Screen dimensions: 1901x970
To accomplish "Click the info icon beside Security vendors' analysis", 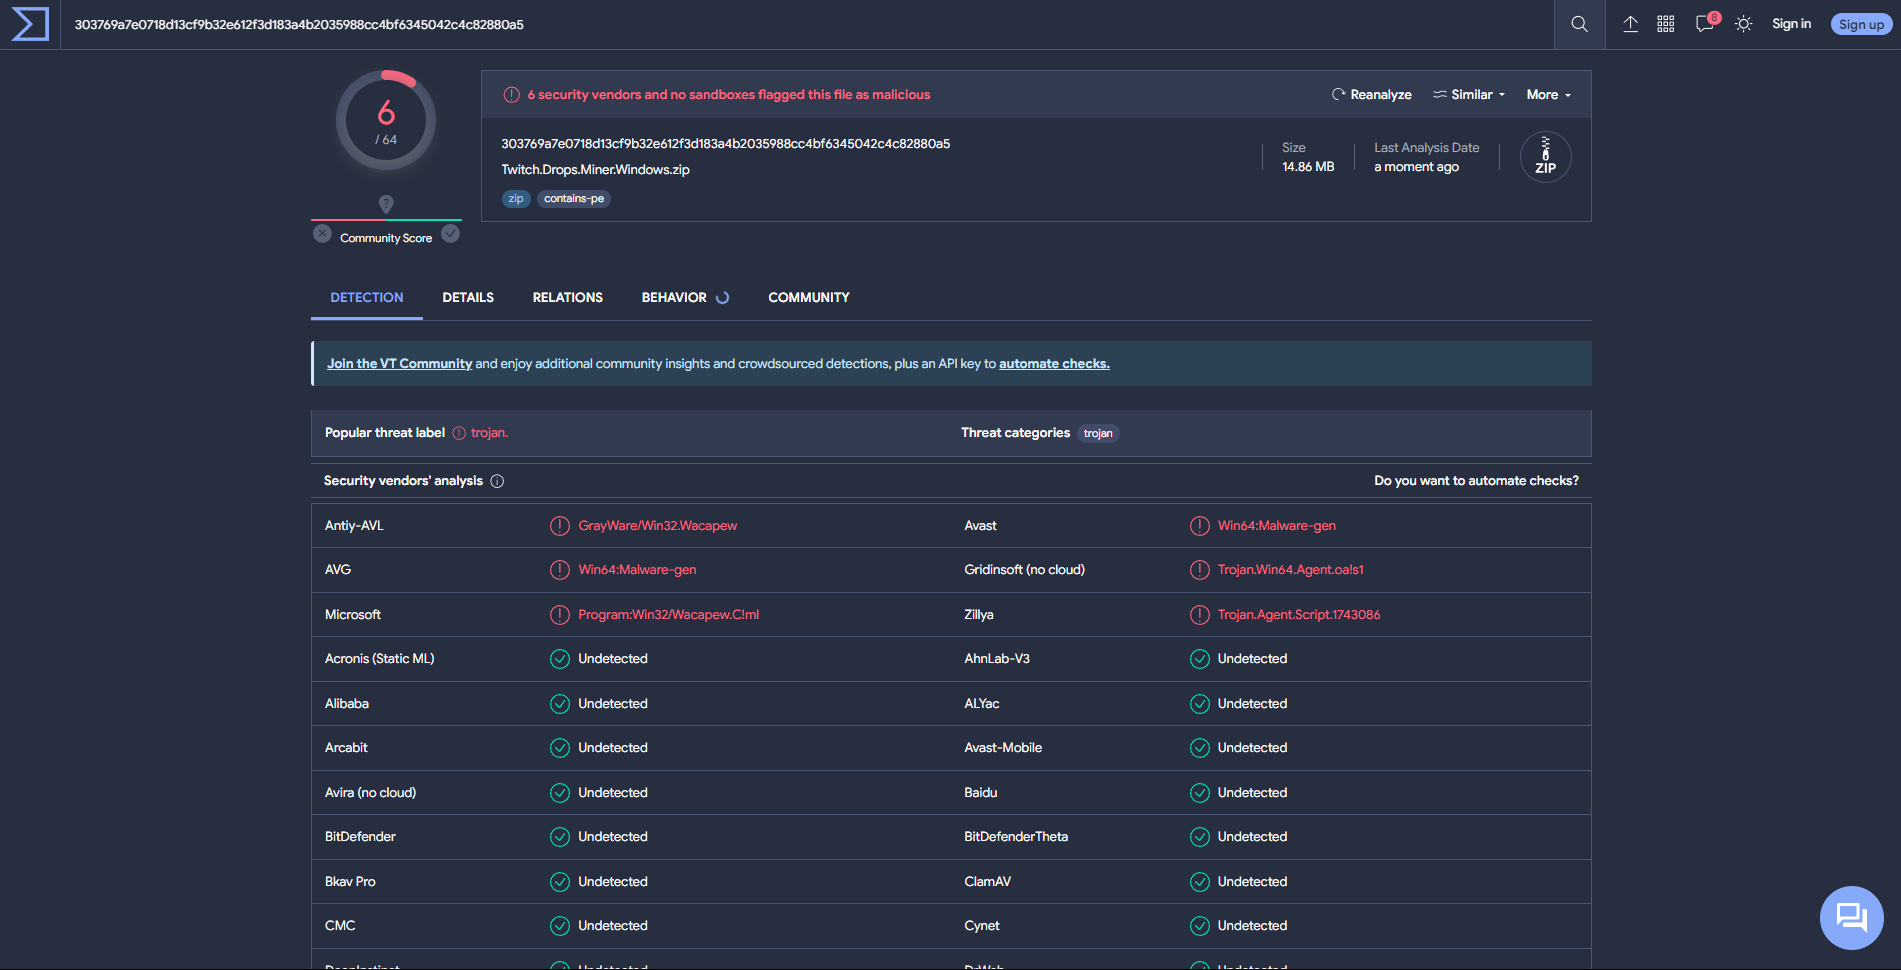I will (497, 481).
